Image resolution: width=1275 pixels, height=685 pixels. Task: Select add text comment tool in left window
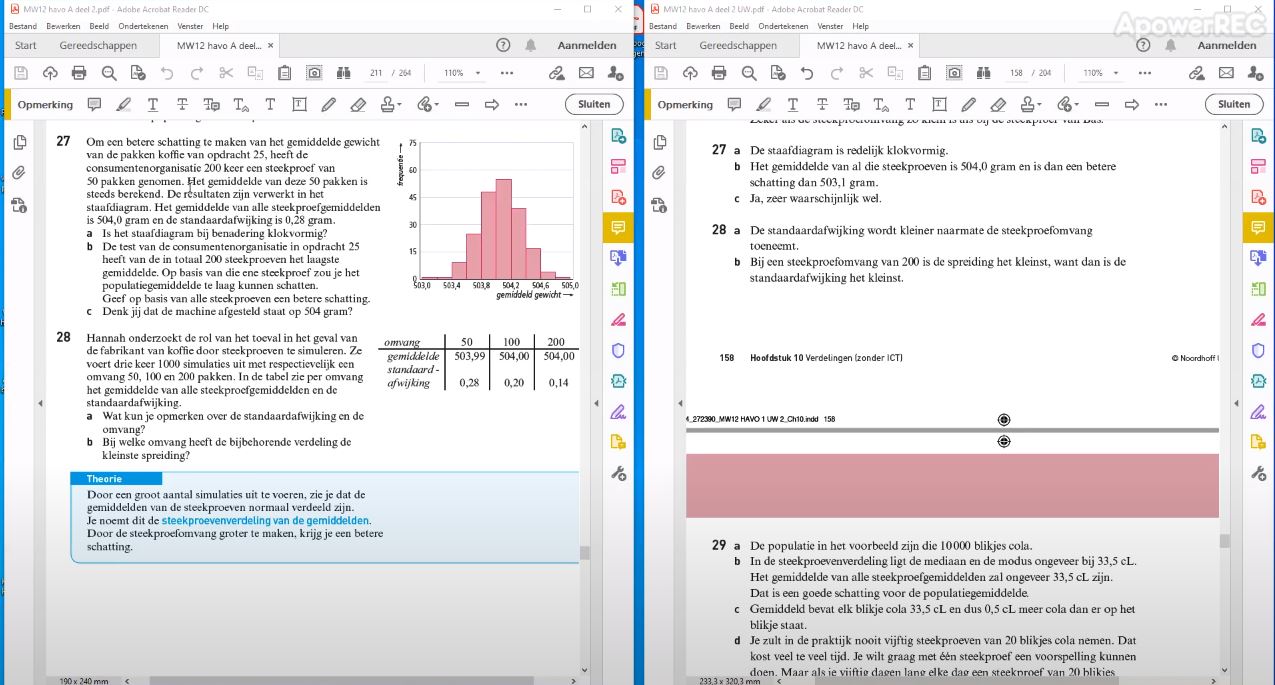click(270, 104)
